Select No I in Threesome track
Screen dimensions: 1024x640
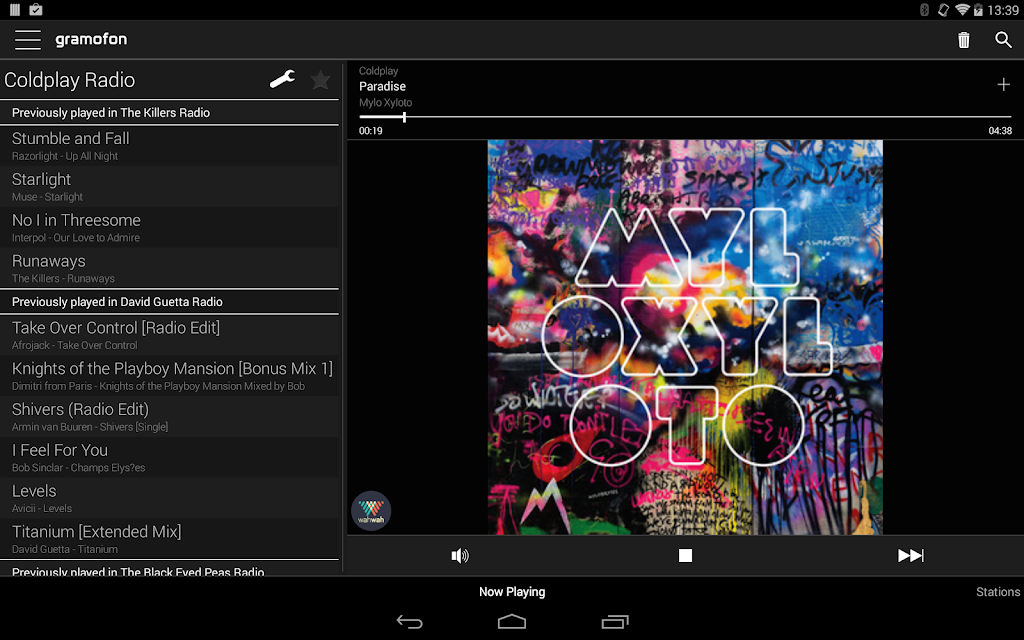pos(170,227)
